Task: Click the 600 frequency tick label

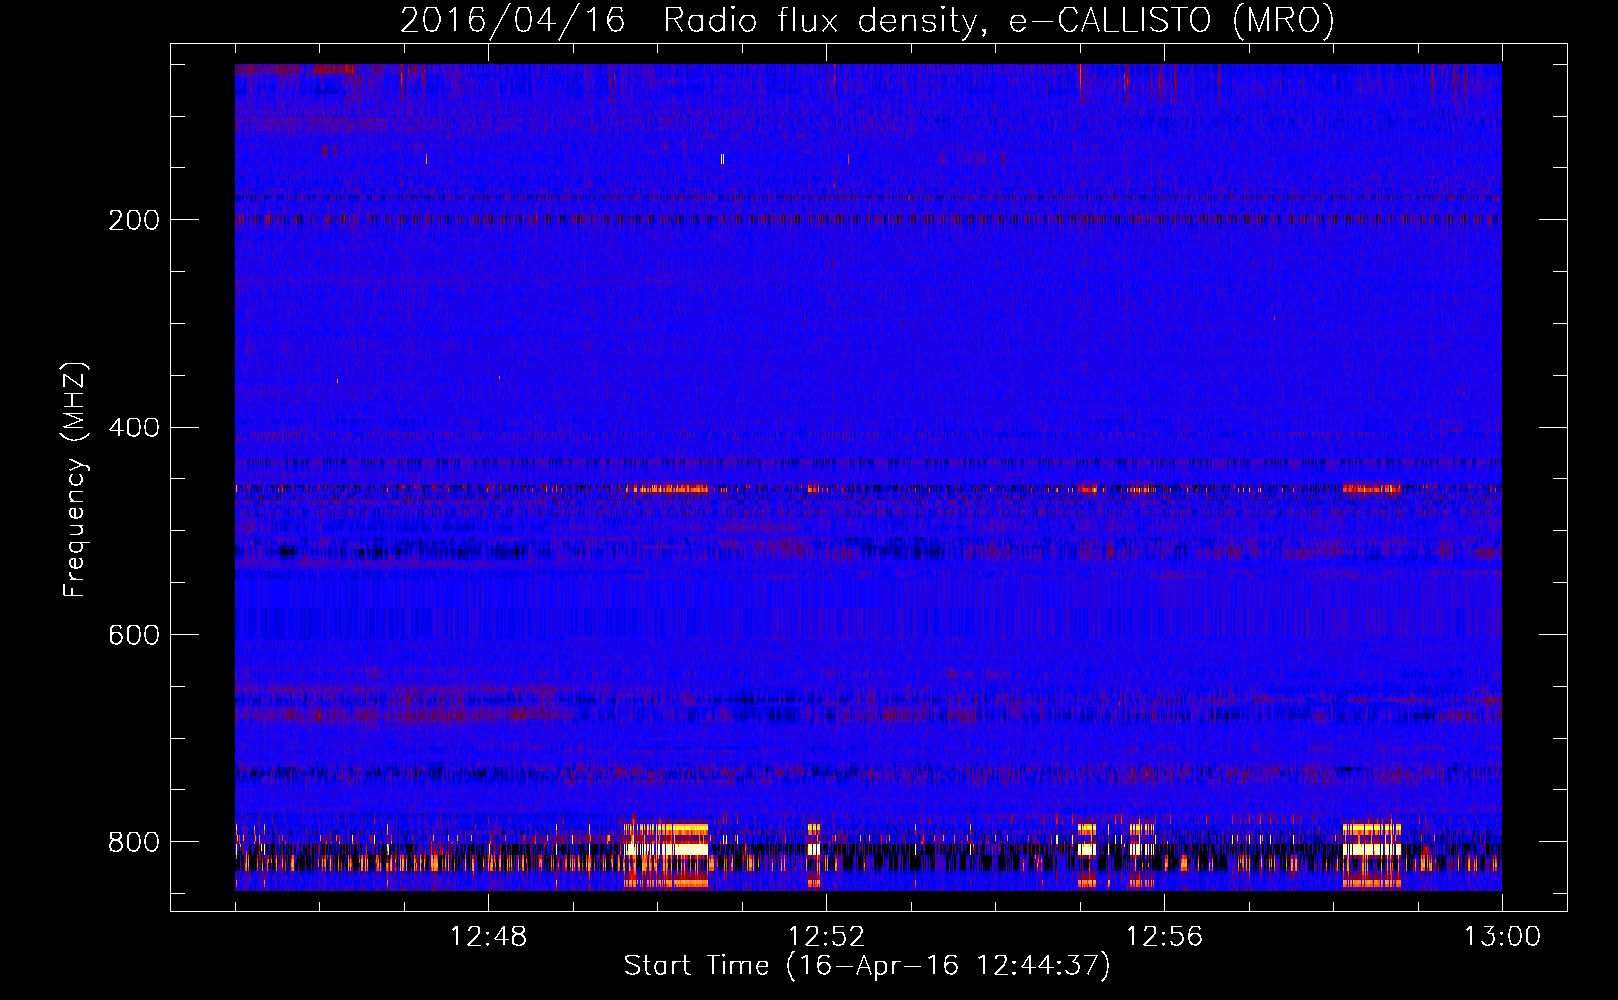Action: pyautogui.click(x=134, y=636)
